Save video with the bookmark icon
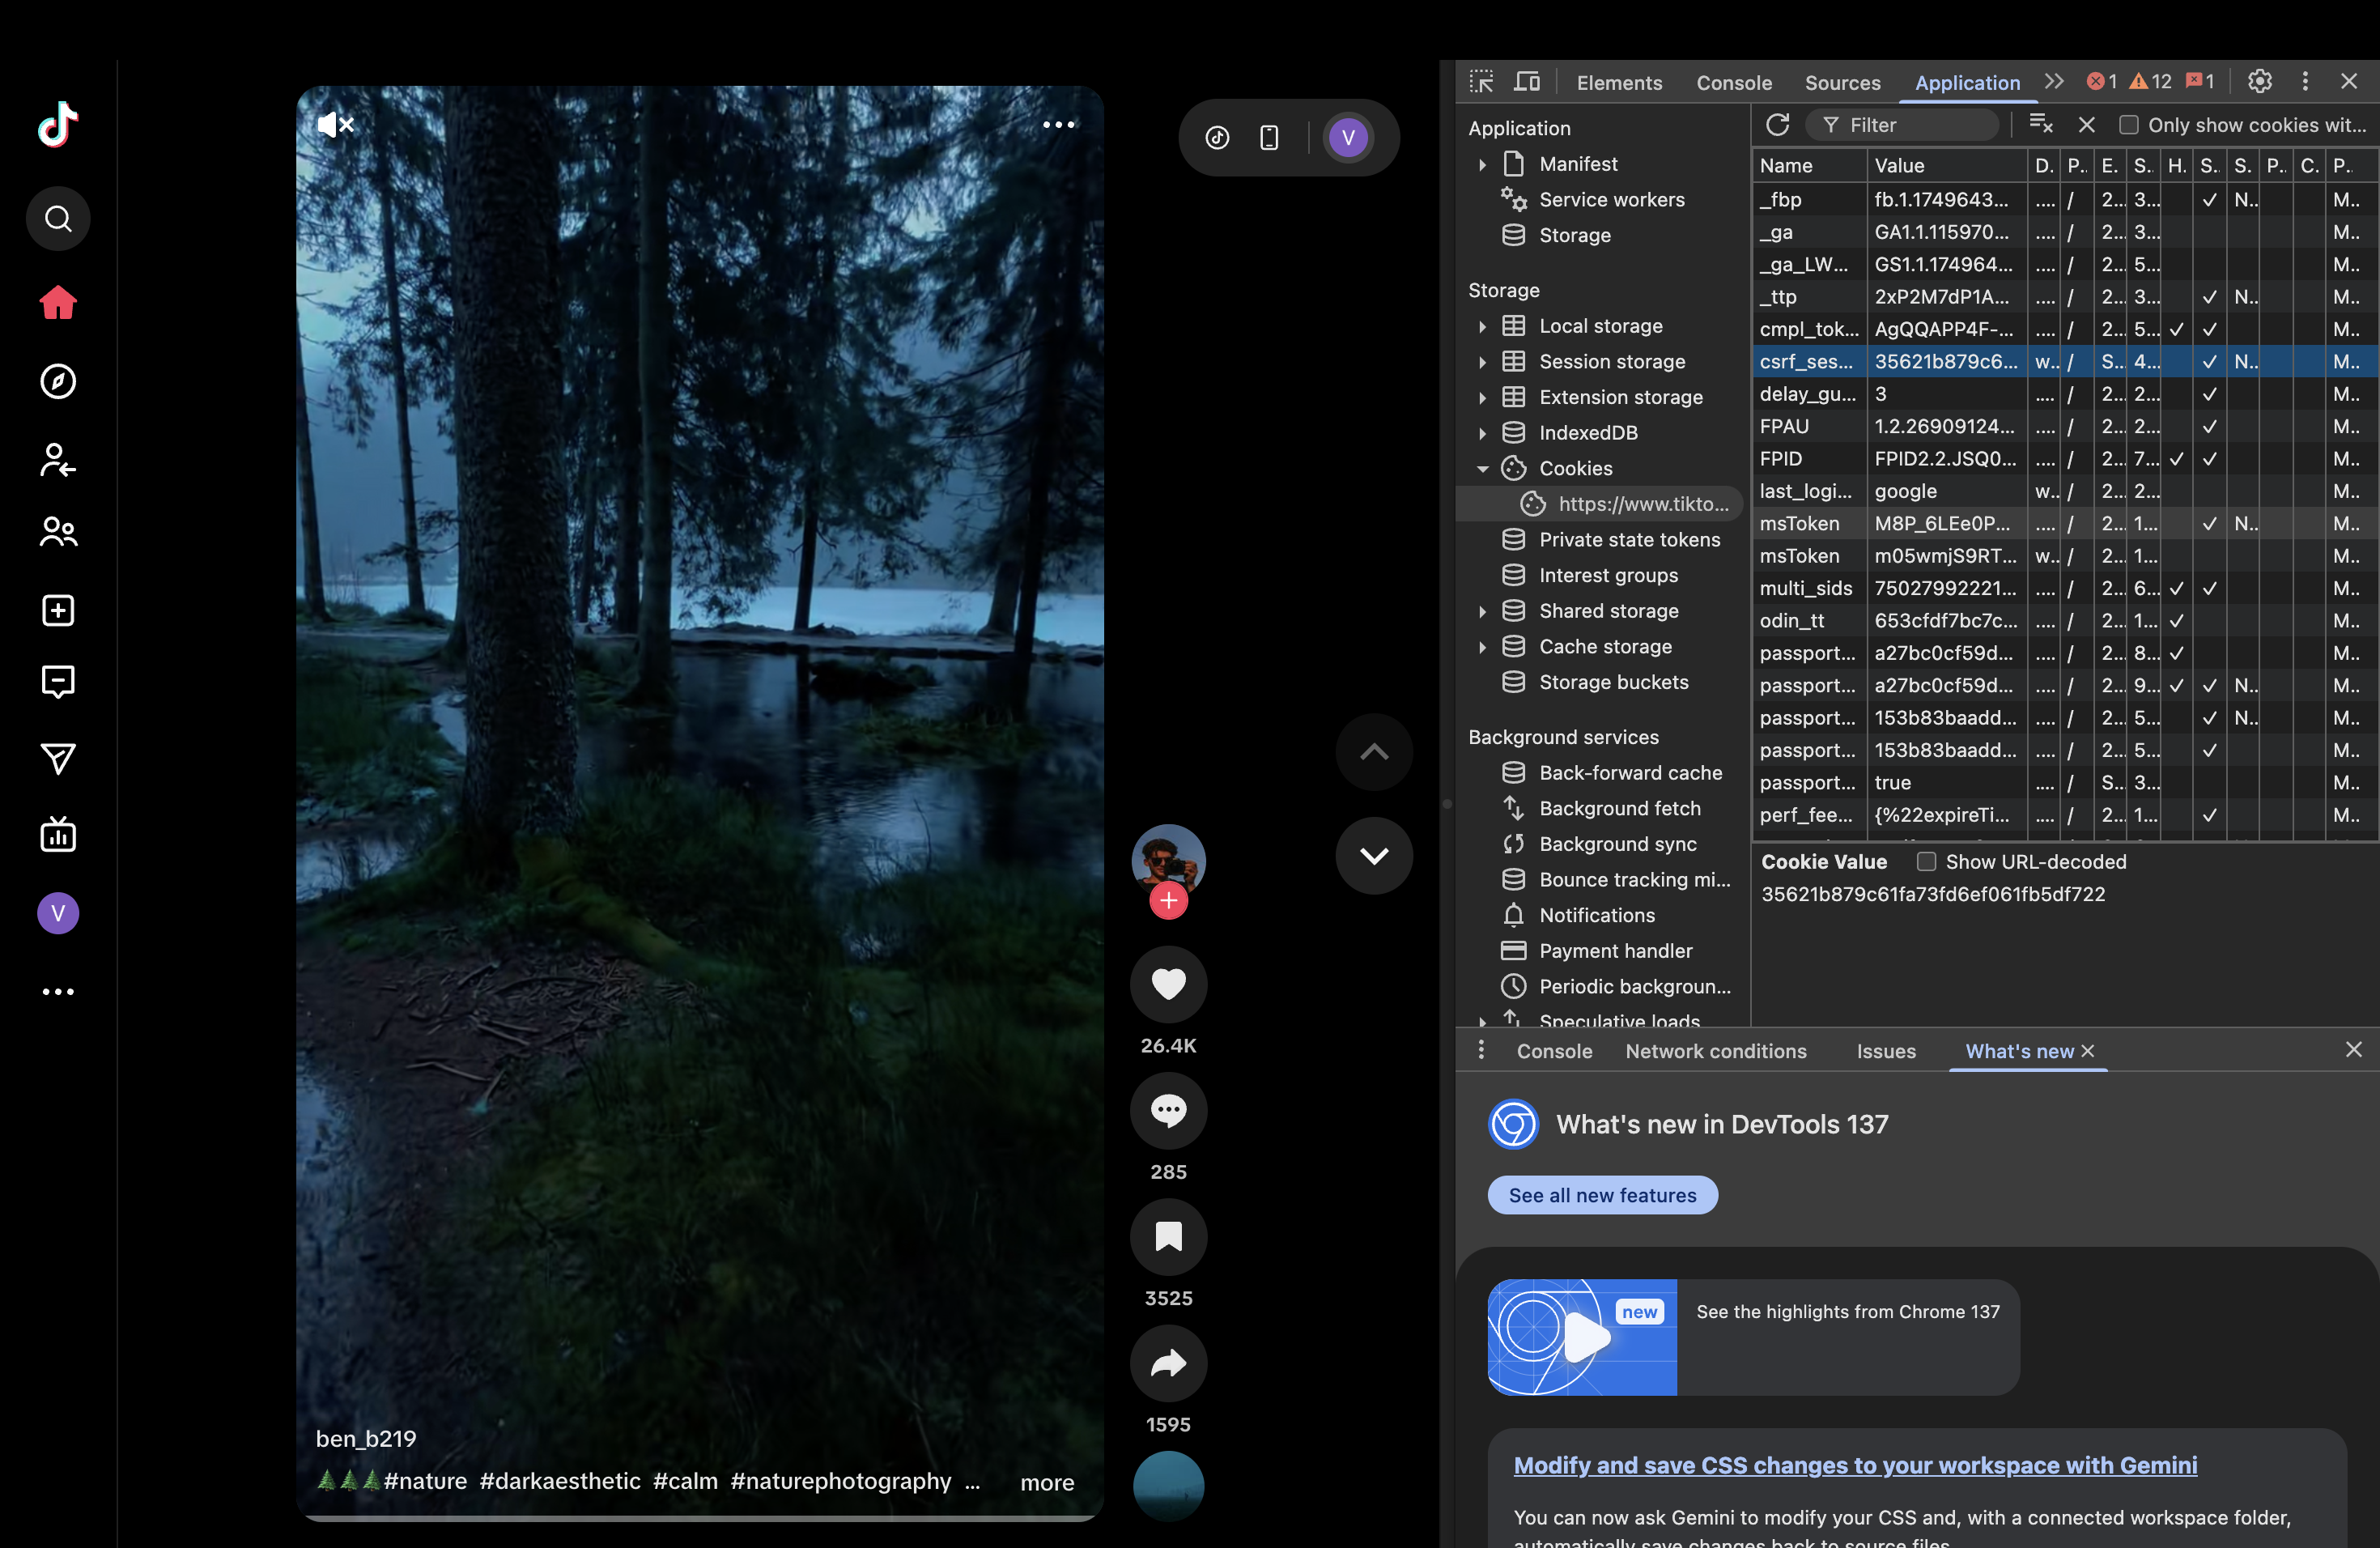Viewport: 2380px width, 1548px height. click(x=1168, y=1237)
